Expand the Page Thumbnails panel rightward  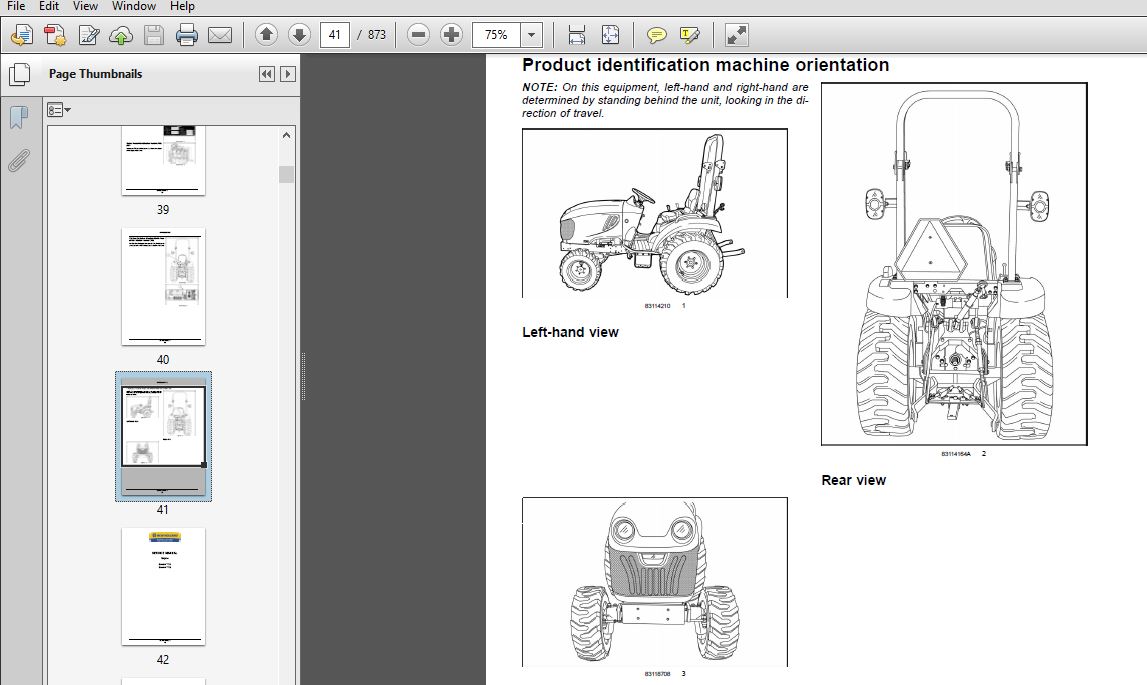287,74
